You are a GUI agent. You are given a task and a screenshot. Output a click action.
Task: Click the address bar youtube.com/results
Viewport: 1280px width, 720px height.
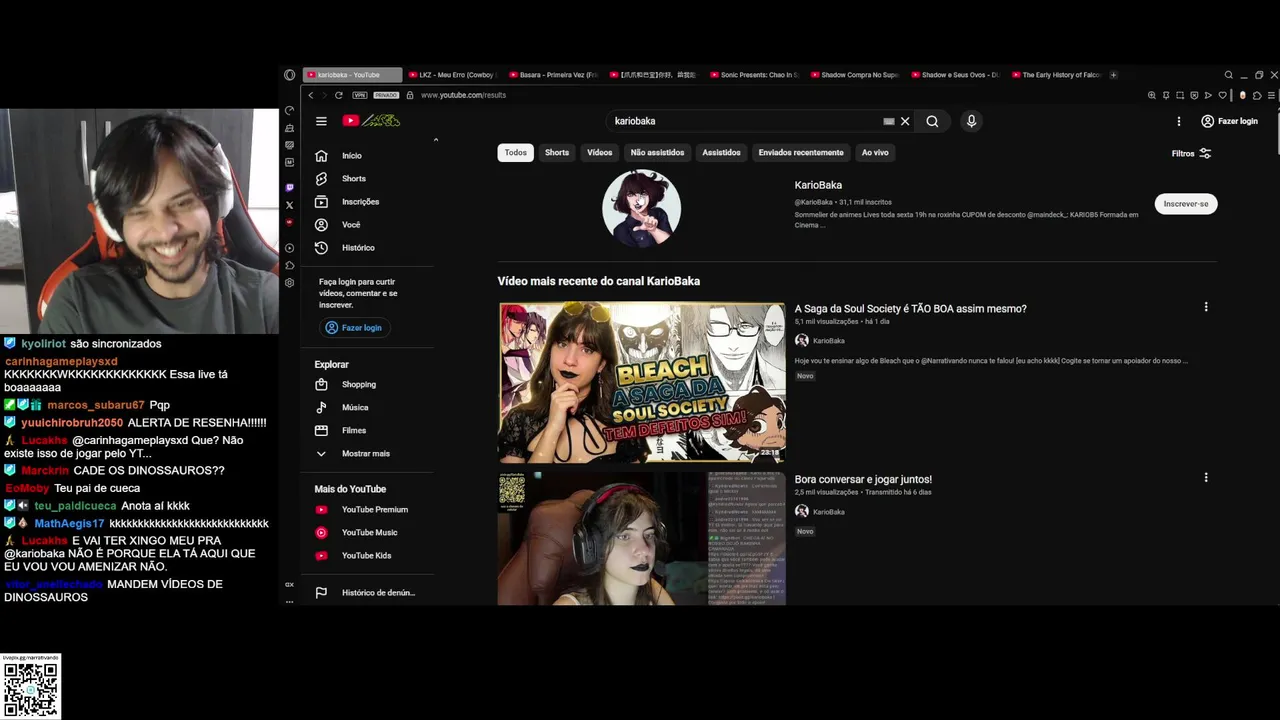click(463, 95)
